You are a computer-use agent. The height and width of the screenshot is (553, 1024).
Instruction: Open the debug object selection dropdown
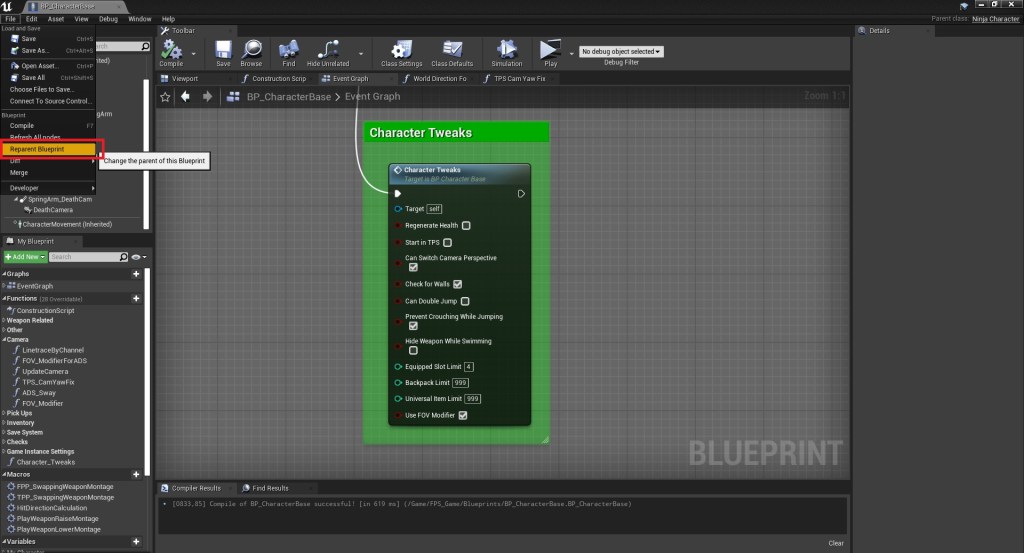pos(621,51)
